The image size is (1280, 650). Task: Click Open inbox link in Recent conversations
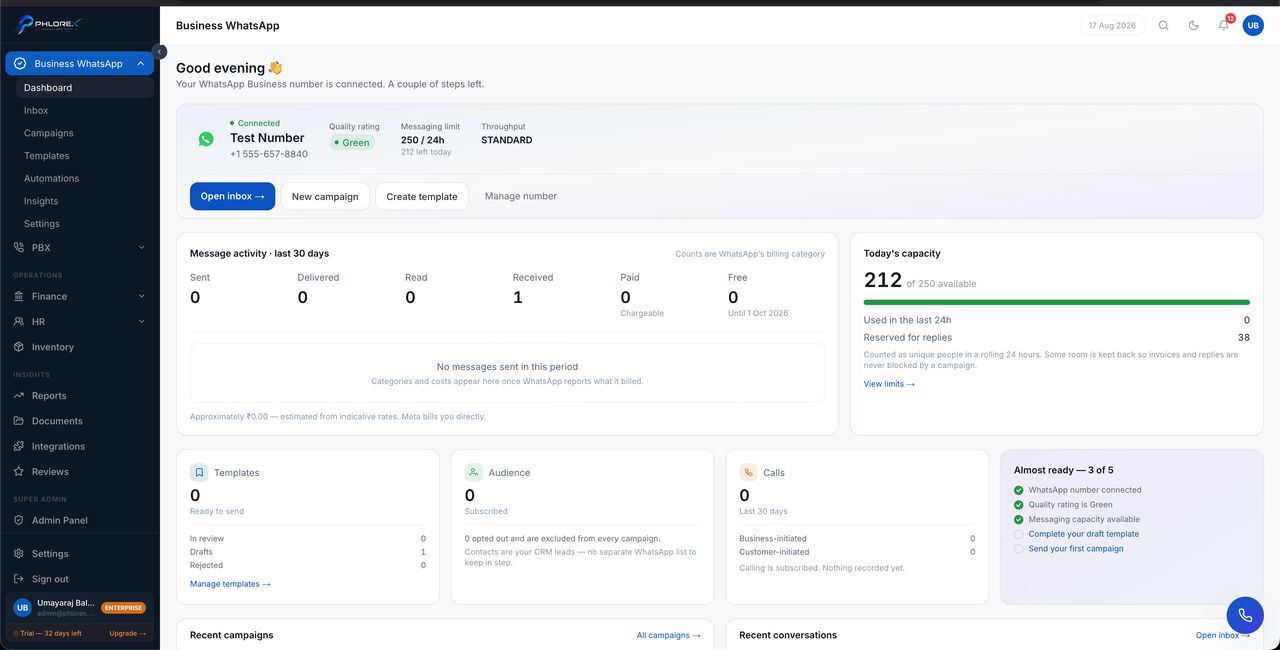(x=1221, y=635)
